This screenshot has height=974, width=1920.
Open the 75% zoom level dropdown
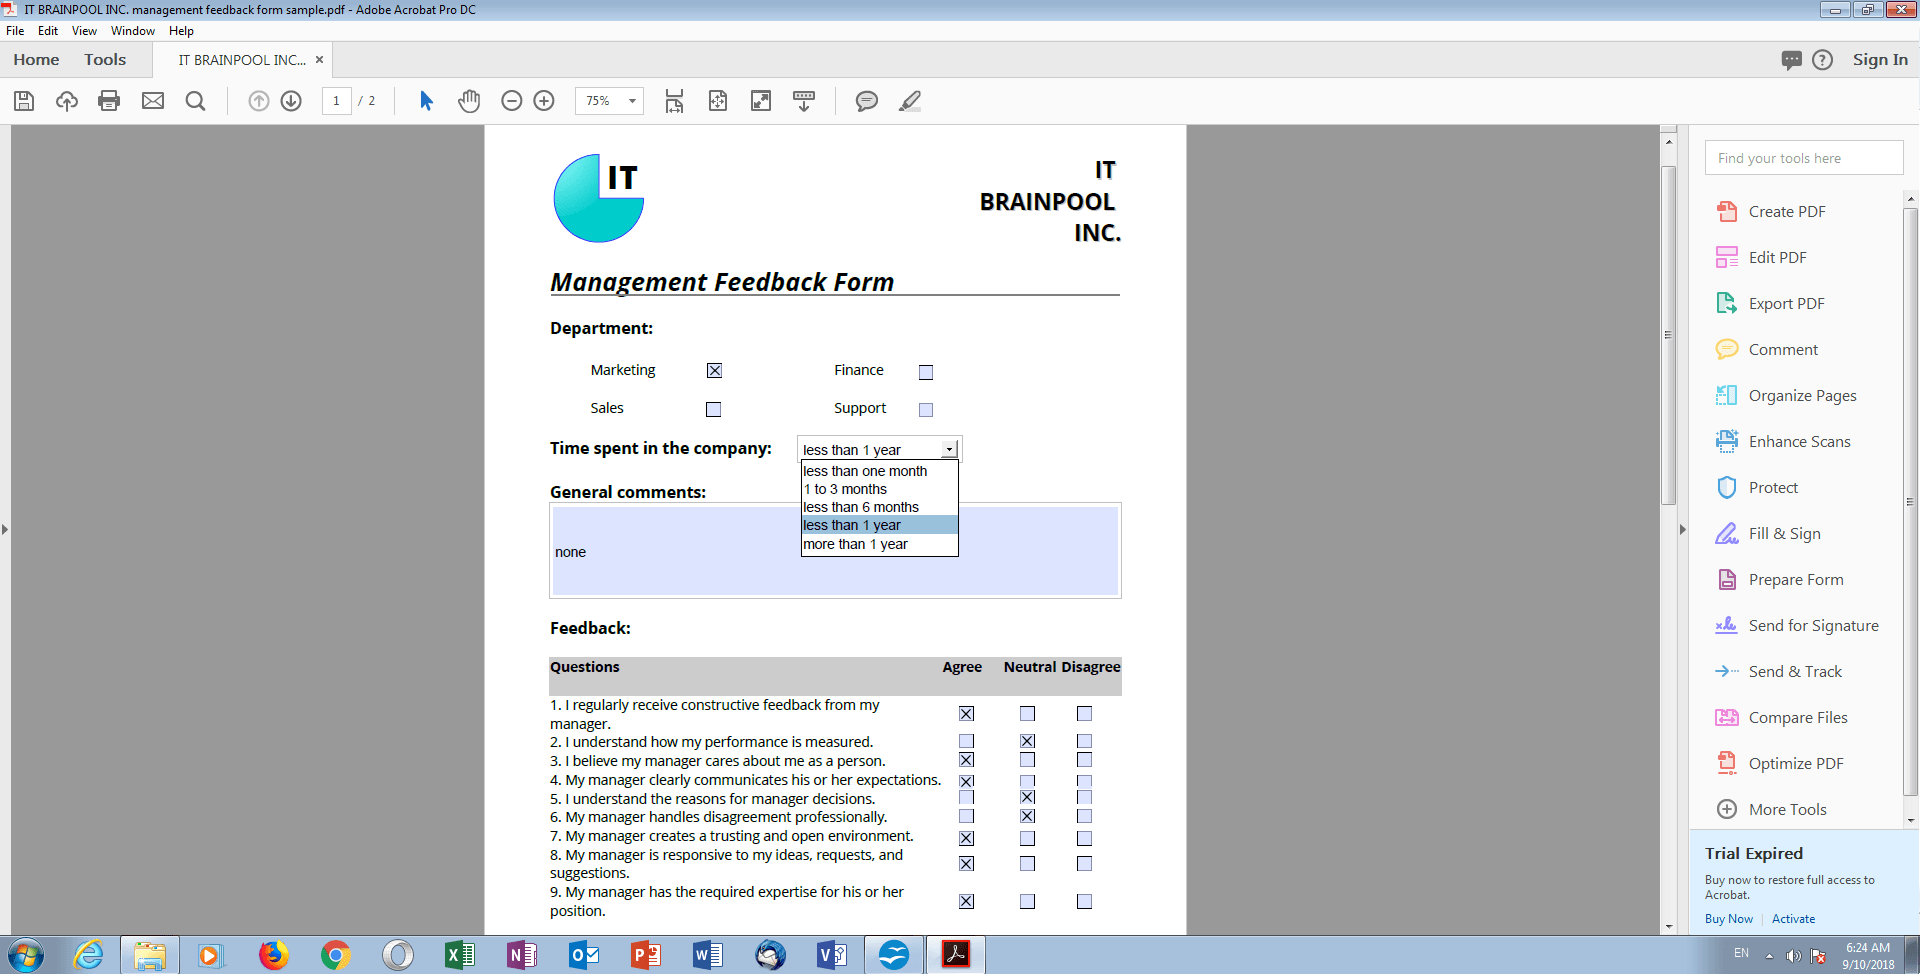[x=630, y=101]
